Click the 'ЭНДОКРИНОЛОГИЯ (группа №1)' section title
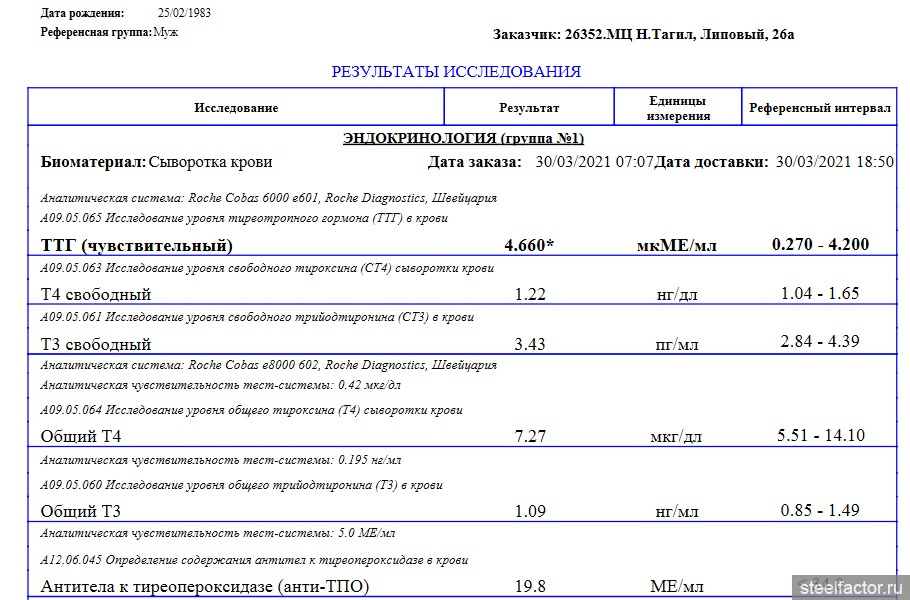910x600 pixels. pyautogui.click(x=463, y=138)
